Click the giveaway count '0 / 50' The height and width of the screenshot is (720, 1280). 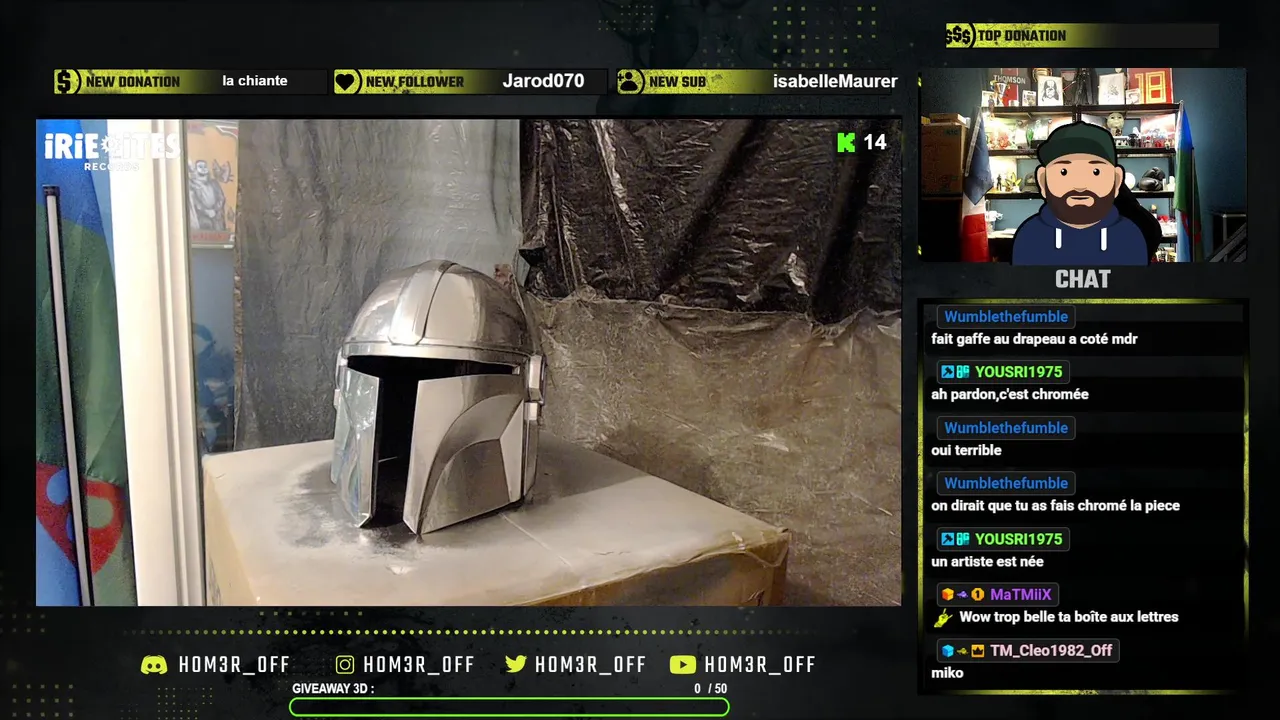[710, 689]
